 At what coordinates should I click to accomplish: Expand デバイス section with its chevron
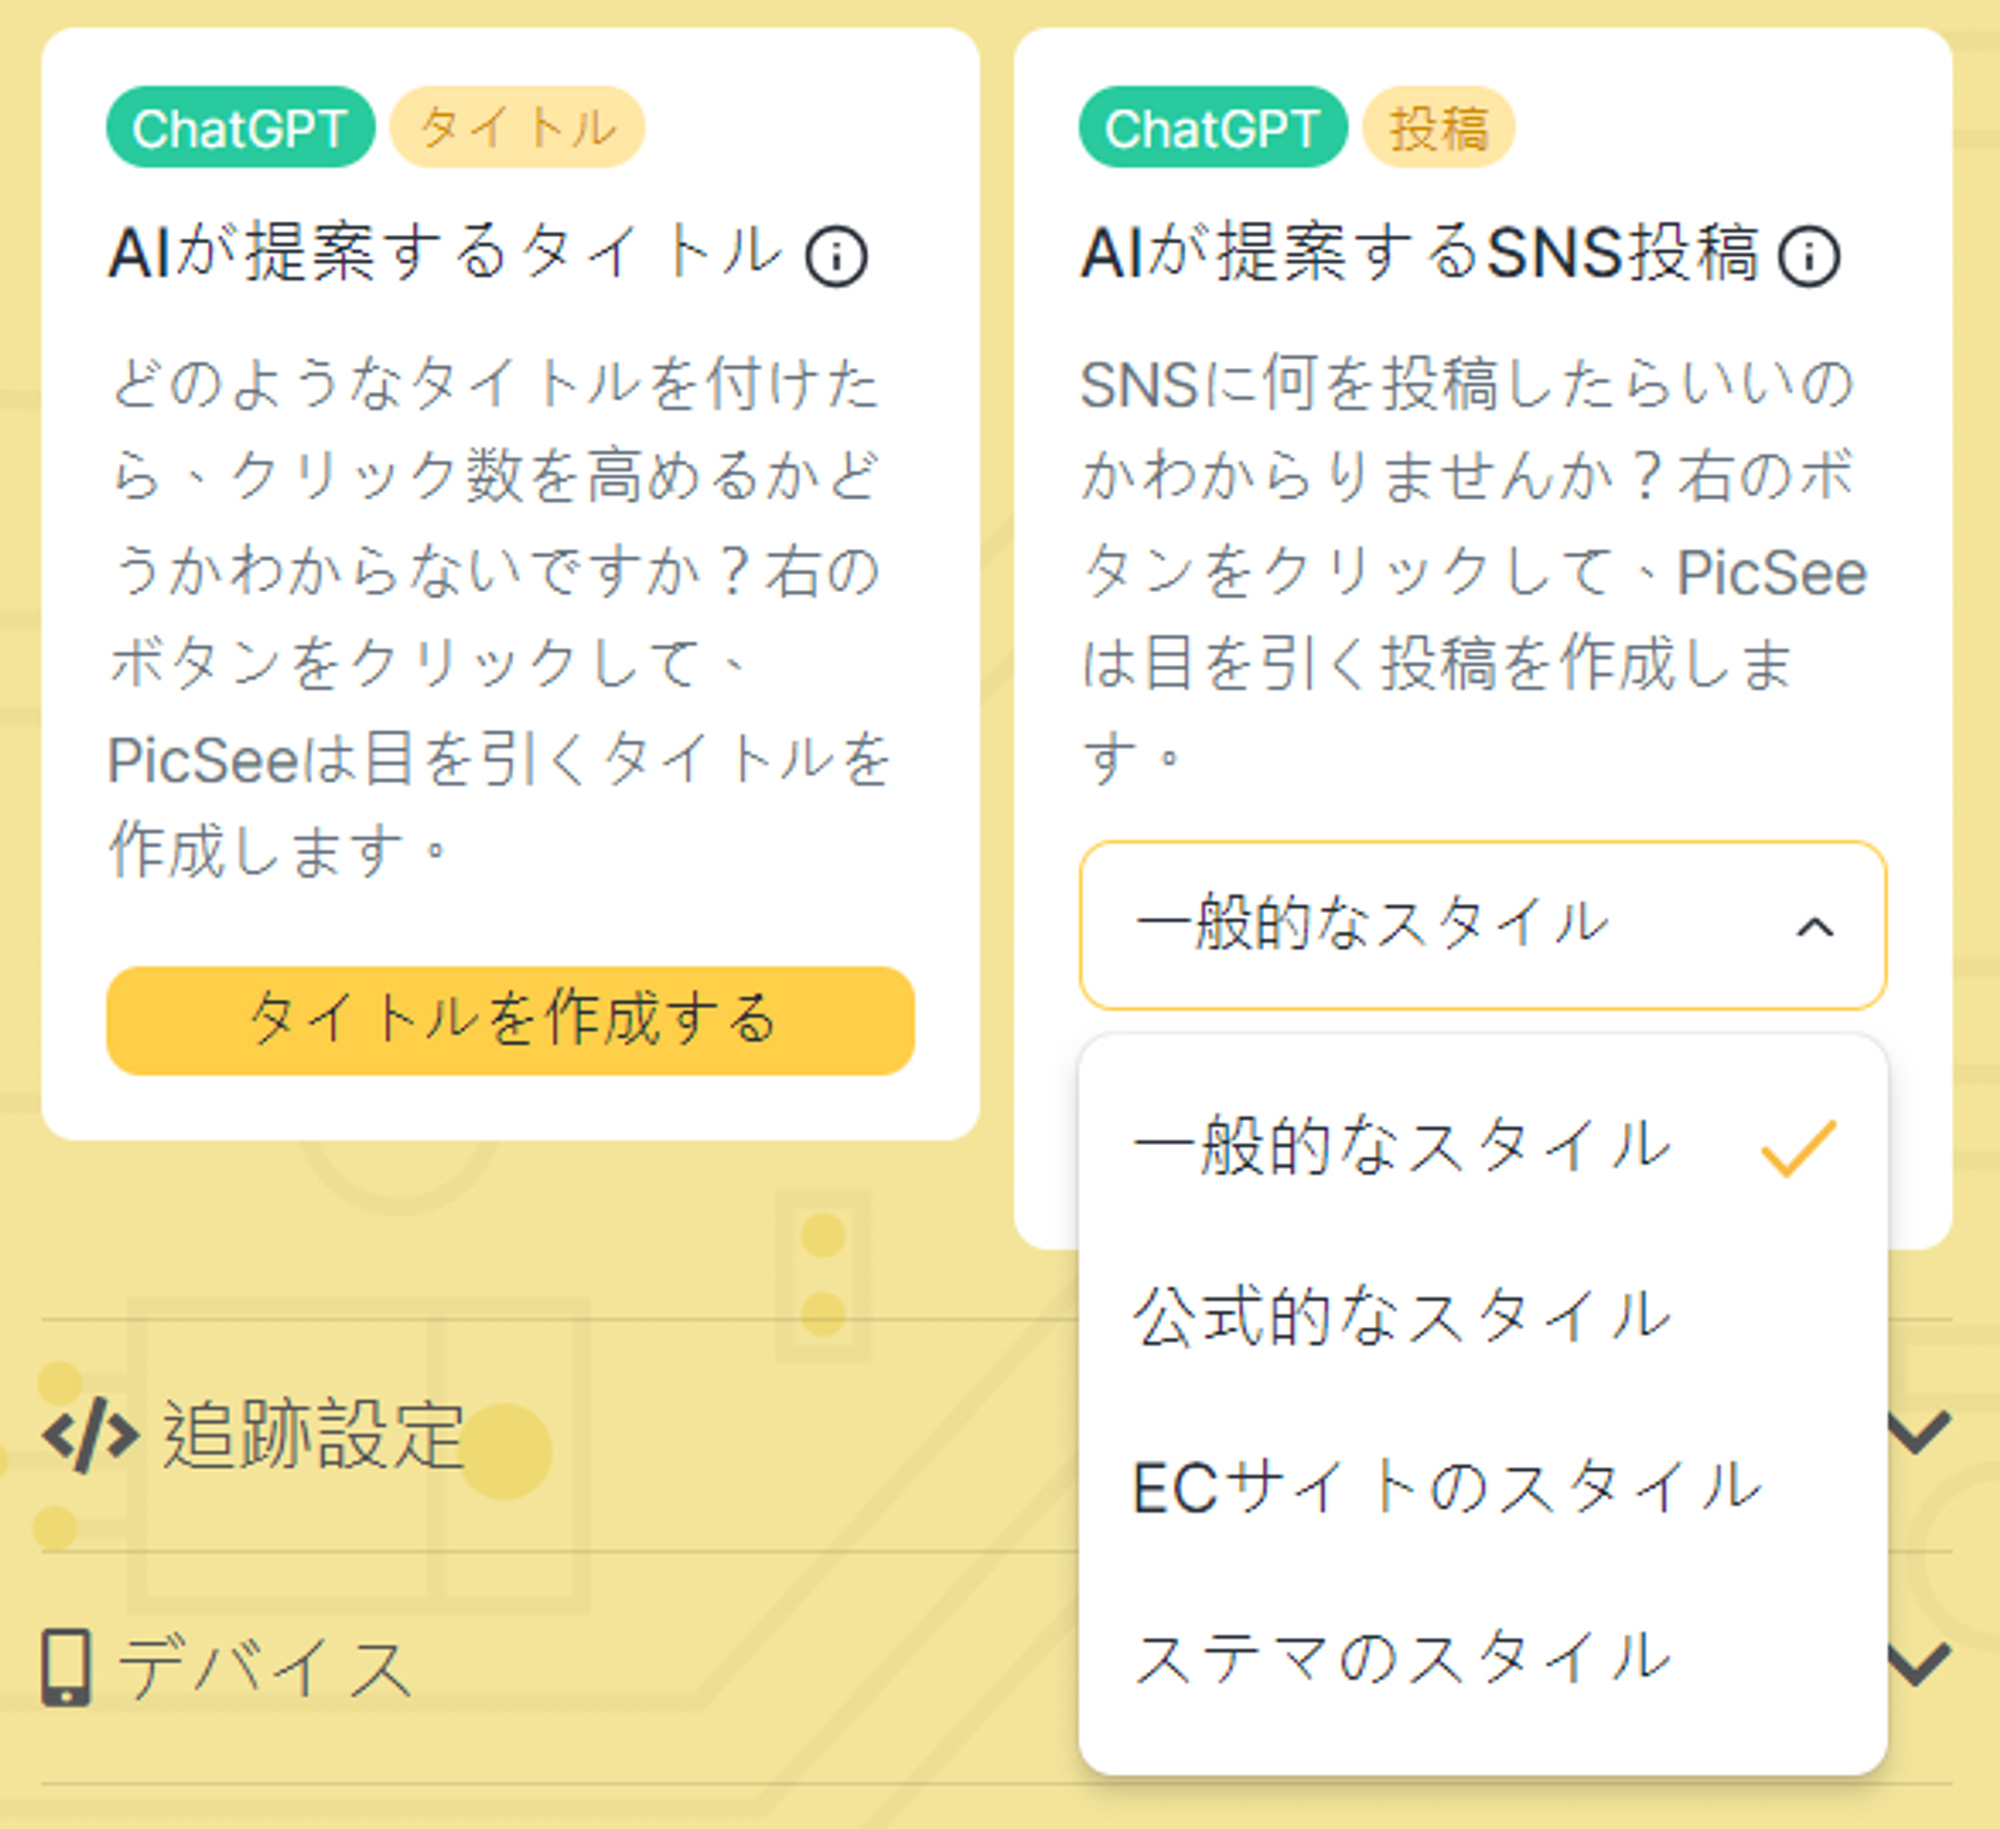tap(1917, 1664)
